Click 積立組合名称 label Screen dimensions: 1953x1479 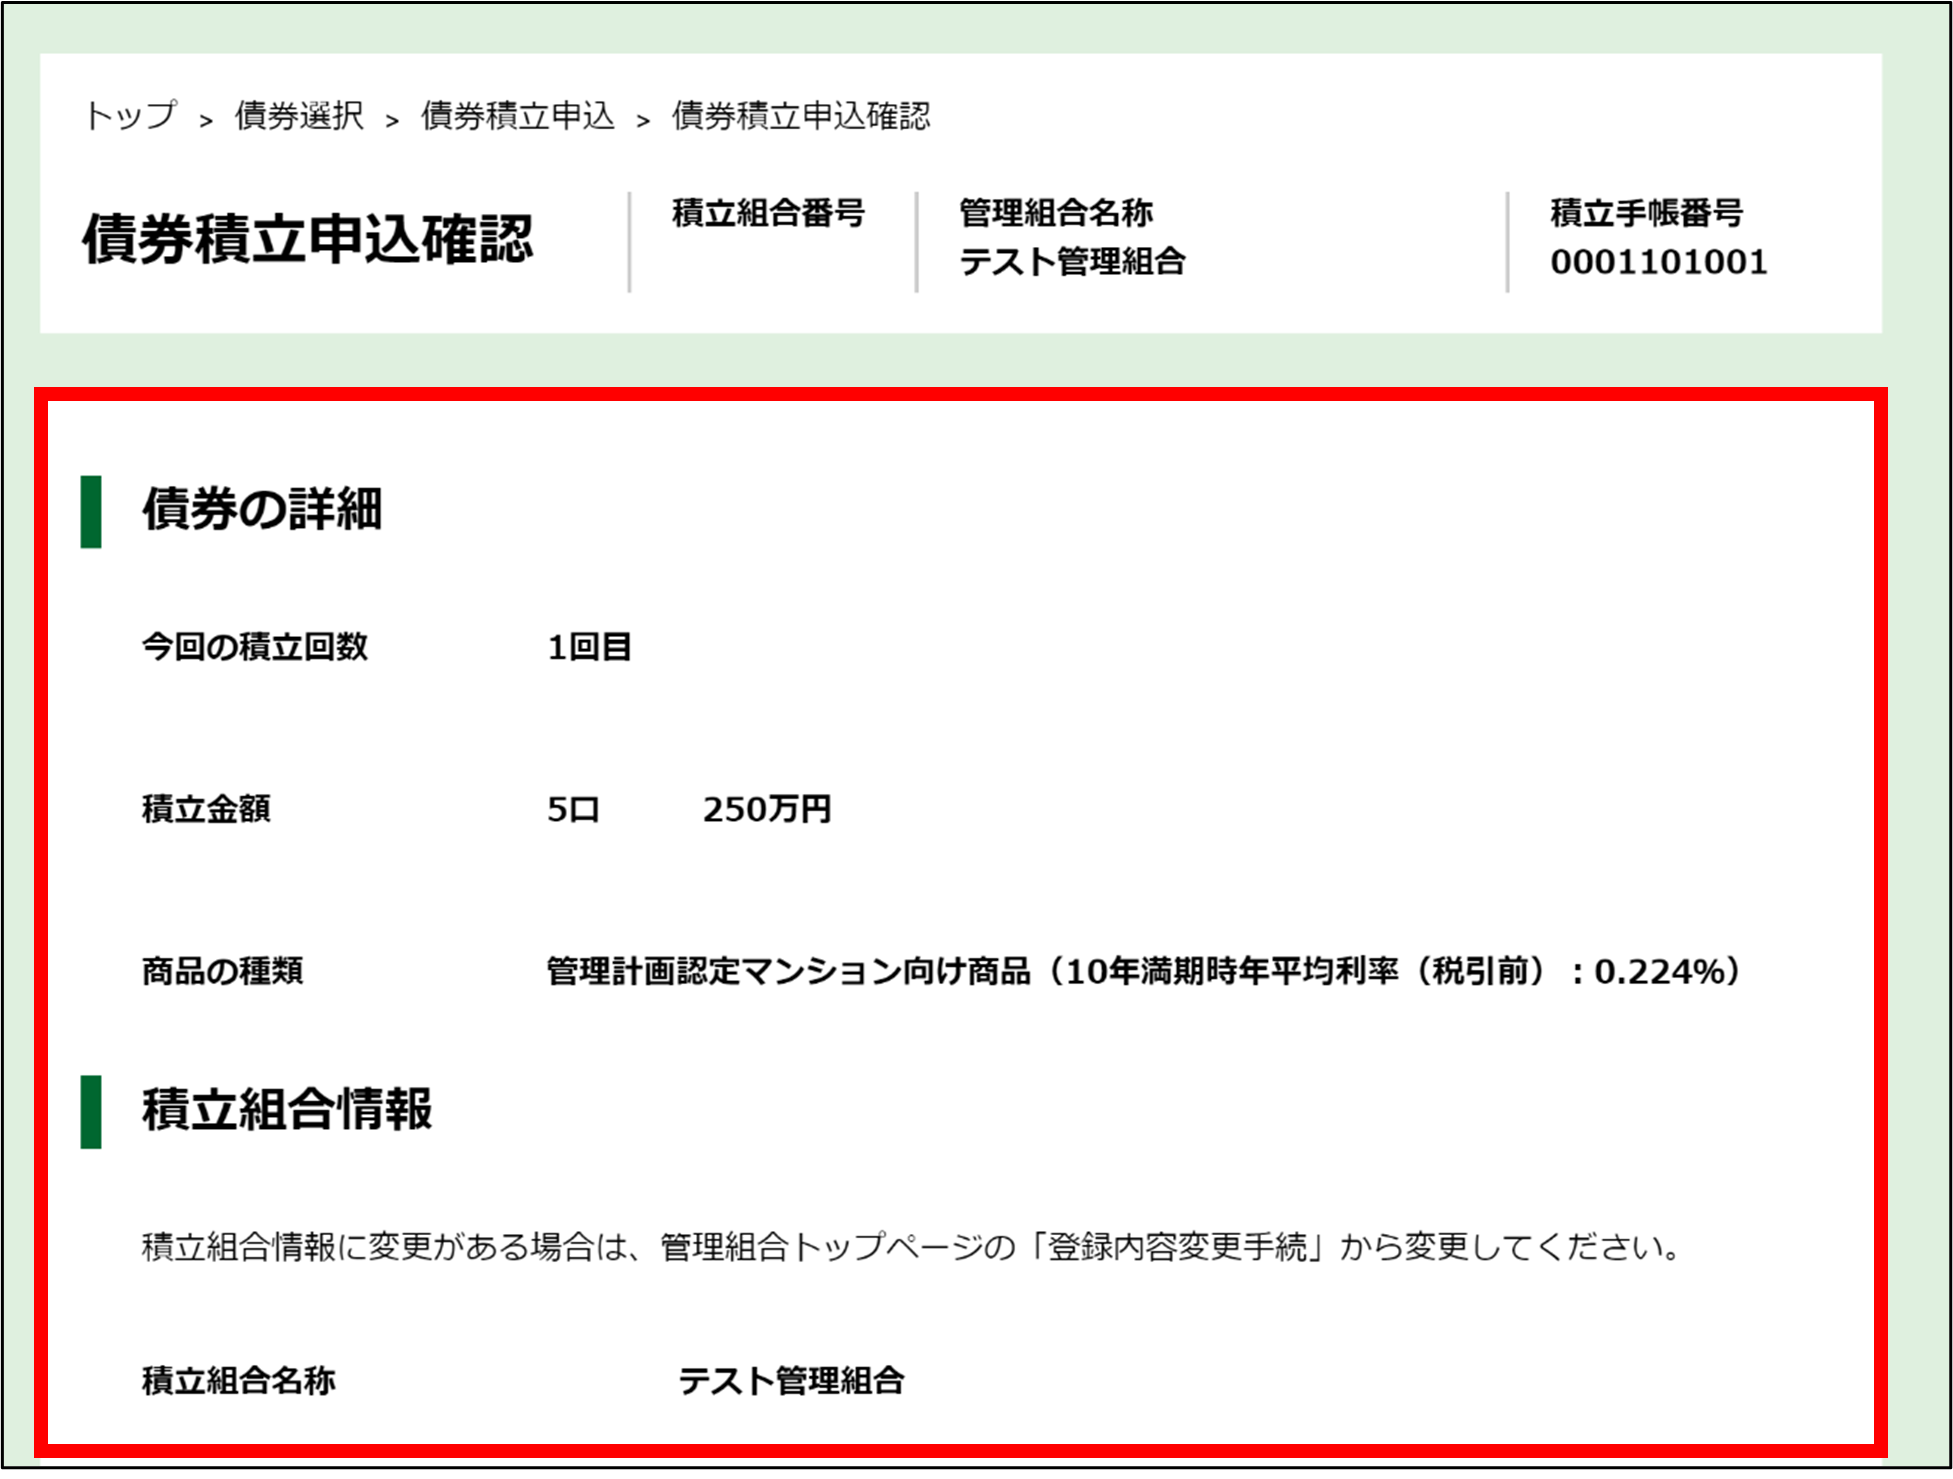[238, 1381]
